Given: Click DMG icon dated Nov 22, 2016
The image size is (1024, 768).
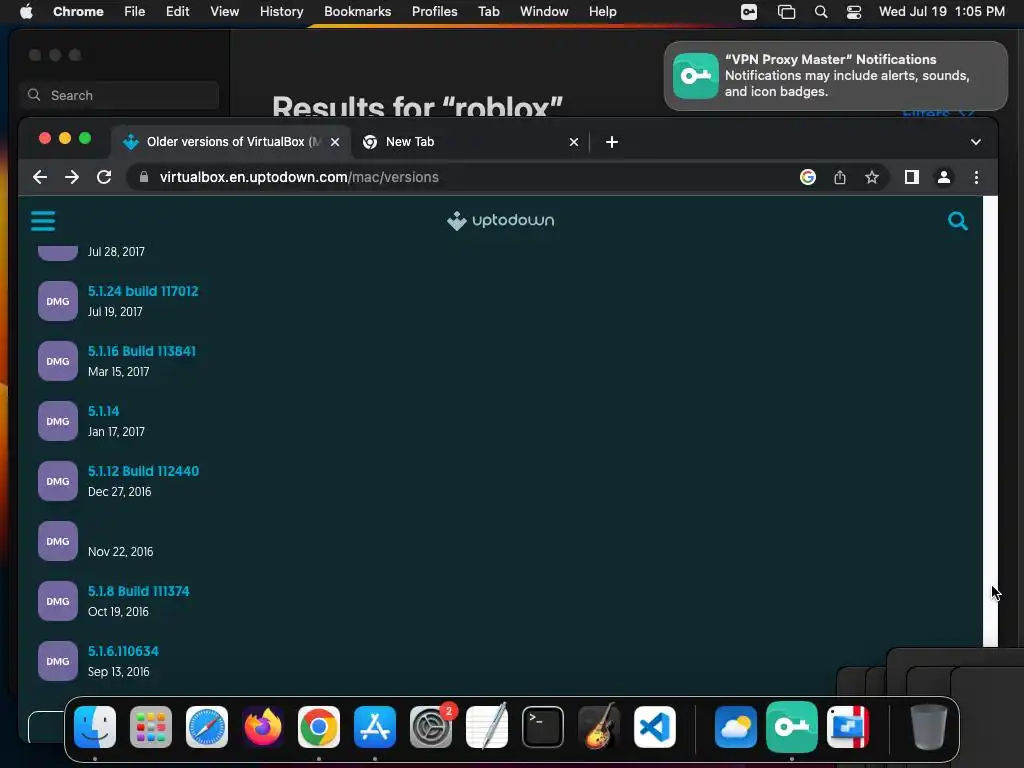Looking at the screenshot, I should [x=57, y=541].
